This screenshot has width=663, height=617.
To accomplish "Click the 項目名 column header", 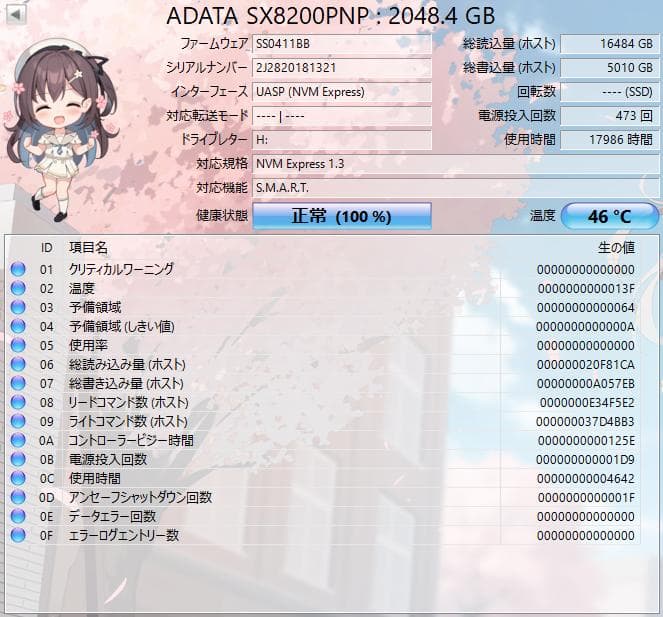I will (x=88, y=248).
